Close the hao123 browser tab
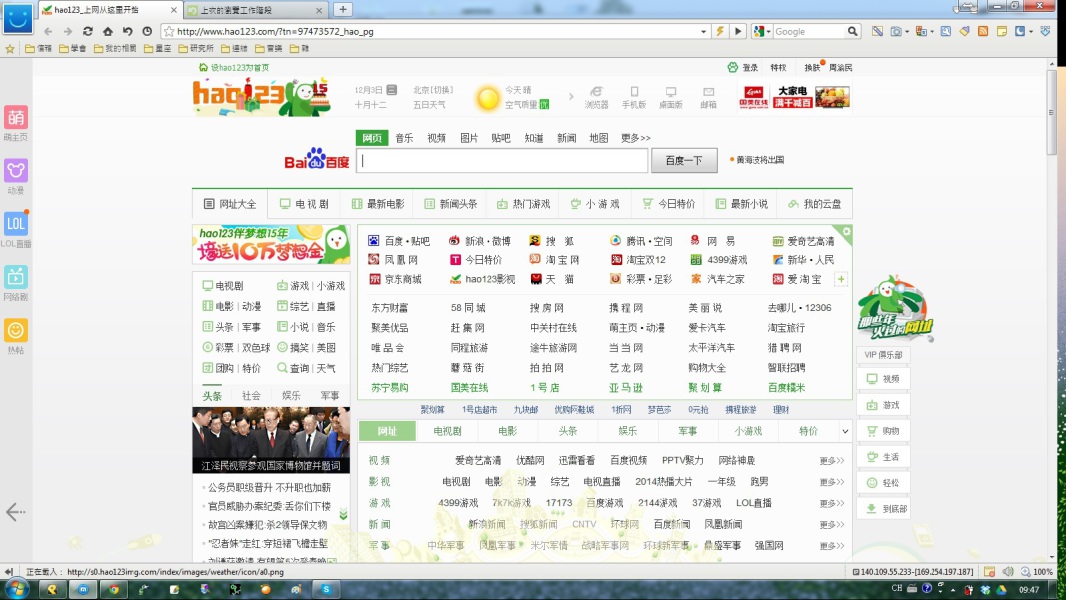The image size is (1066, 600). click(173, 10)
